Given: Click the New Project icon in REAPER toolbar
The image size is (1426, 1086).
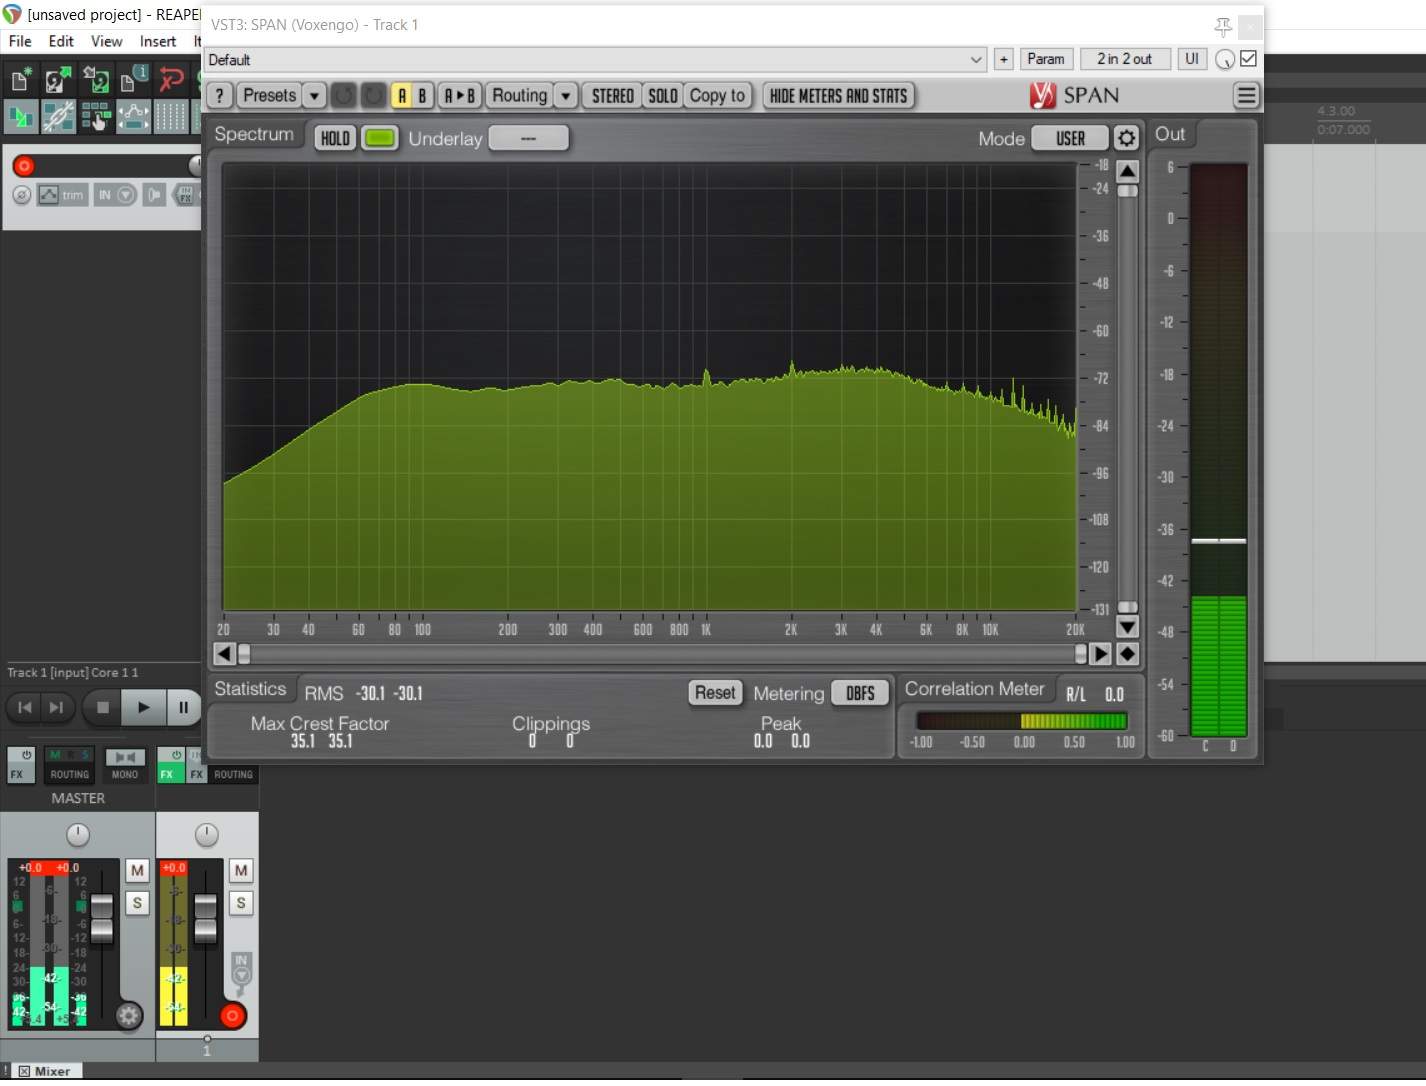Looking at the screenshot, I should coord(20,79).
